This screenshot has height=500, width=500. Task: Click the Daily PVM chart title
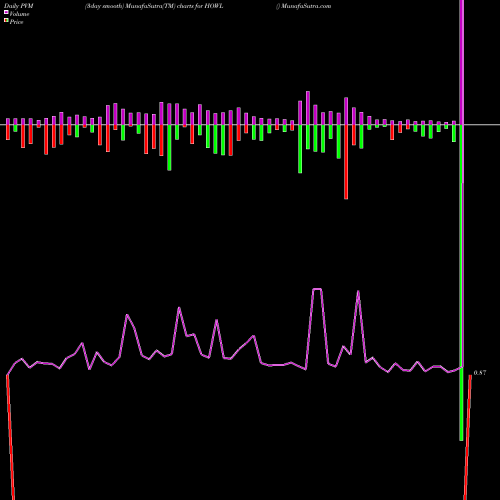19,6
